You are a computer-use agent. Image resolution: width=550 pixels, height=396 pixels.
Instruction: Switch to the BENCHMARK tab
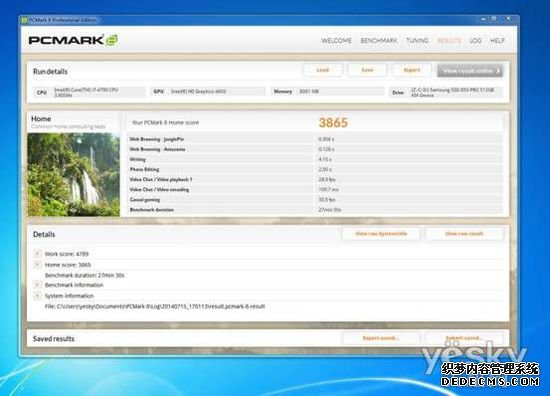point(379,41)
